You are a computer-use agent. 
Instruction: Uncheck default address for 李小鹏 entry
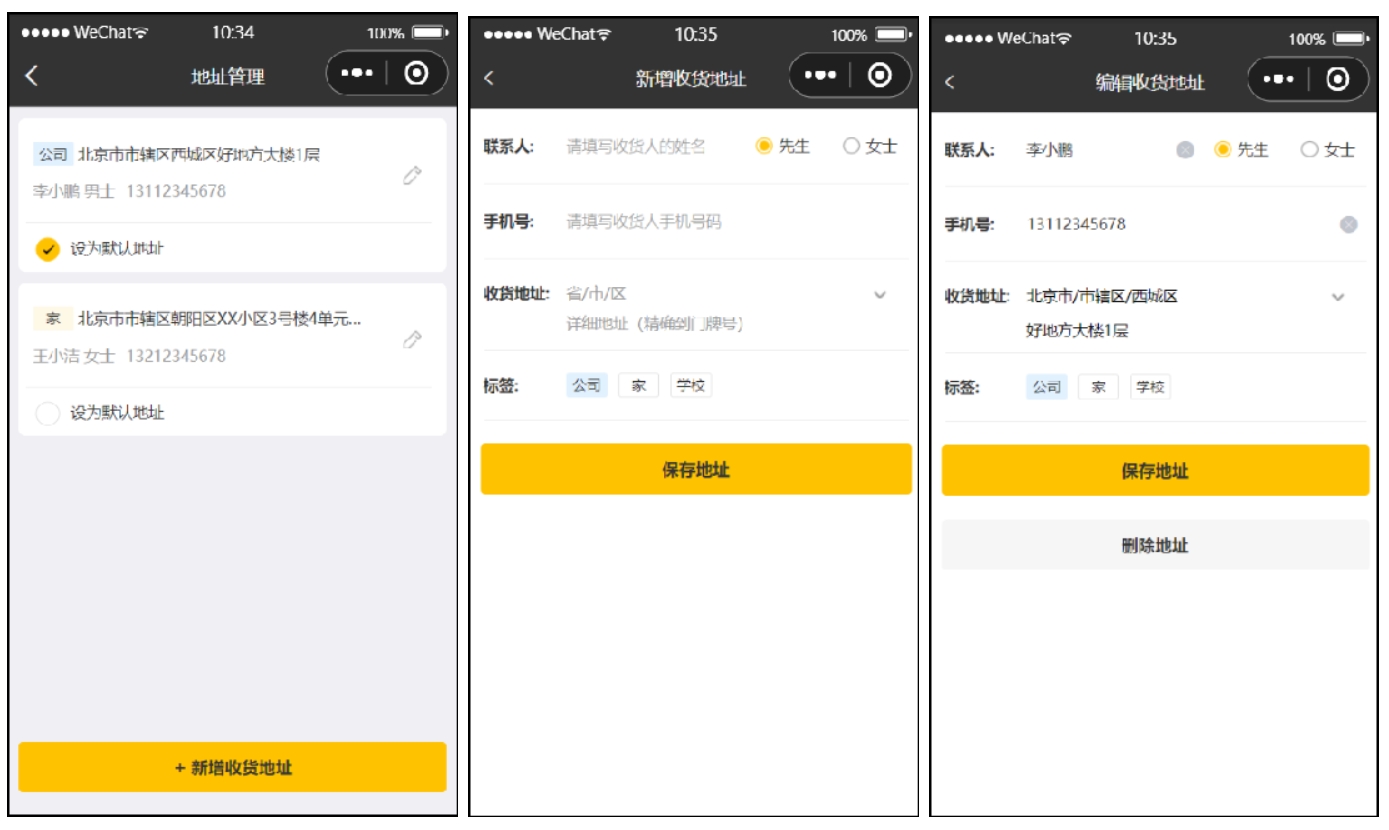click(x=47, y=249)
